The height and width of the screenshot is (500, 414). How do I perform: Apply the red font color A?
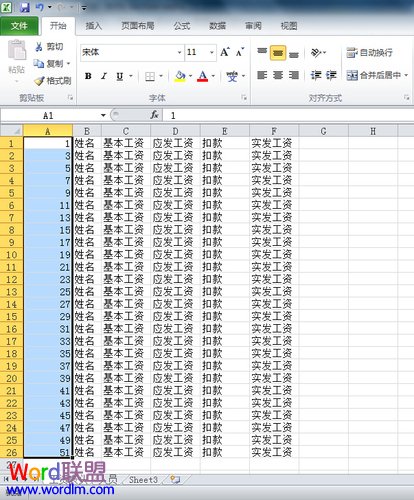point(202,77)
